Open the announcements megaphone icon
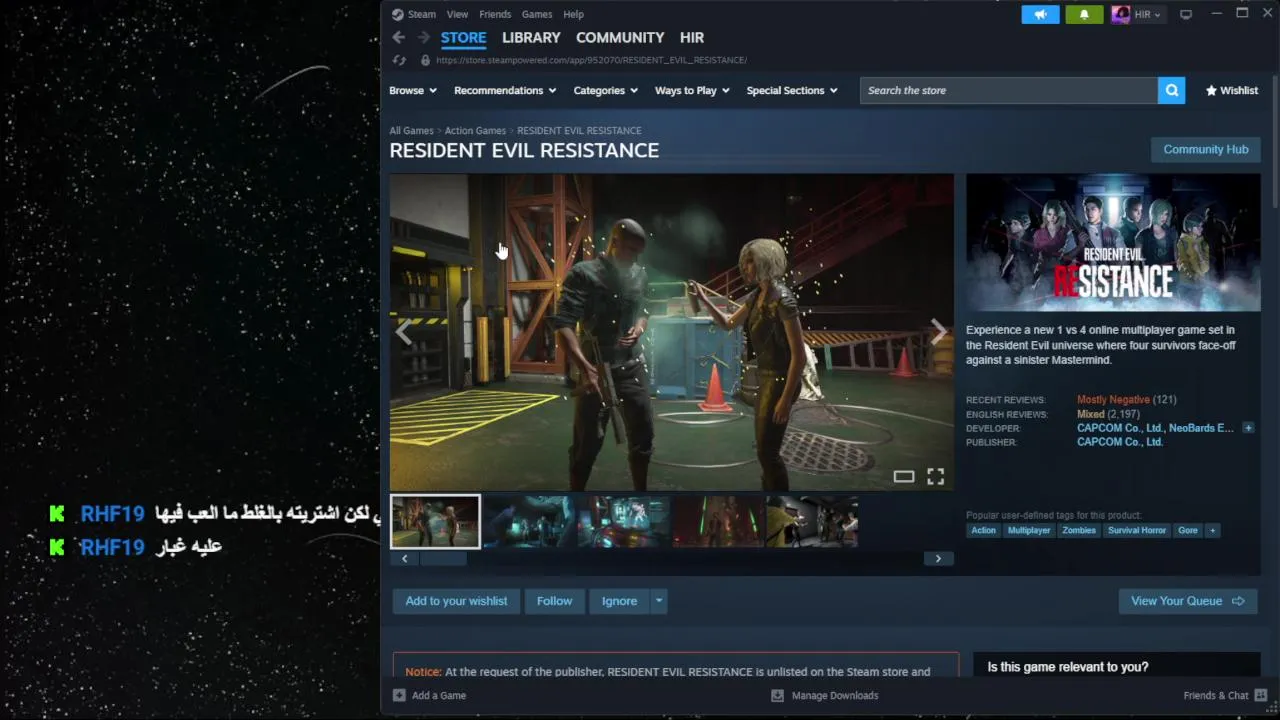Viewport: 1280px width, 720px height. 1040,14
